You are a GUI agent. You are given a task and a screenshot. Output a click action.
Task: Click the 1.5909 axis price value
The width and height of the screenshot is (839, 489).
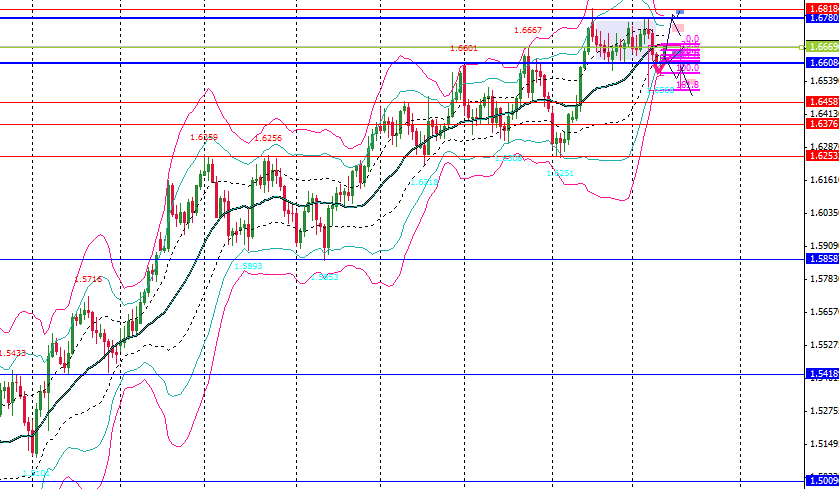824,246
